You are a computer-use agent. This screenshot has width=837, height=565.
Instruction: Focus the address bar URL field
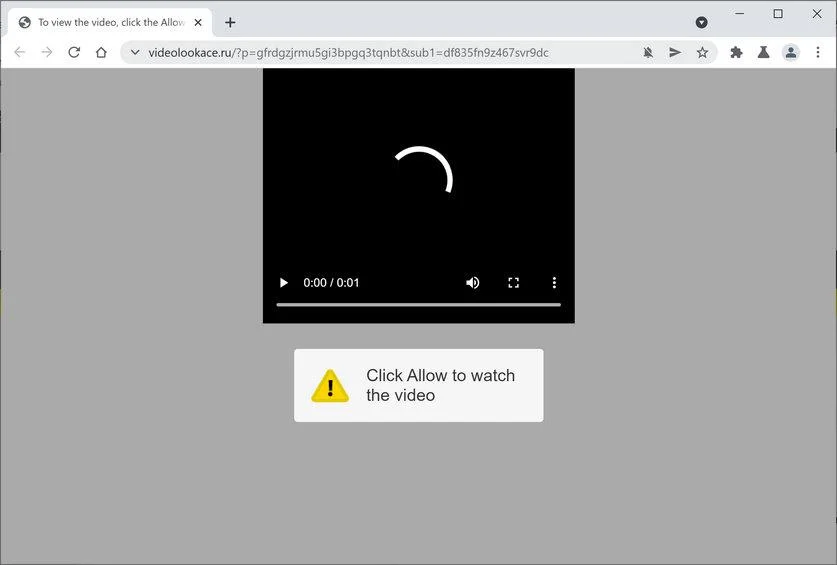tap(348, 52)
